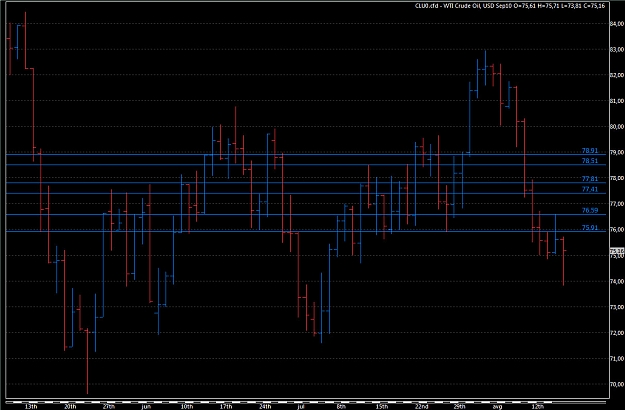Screen dimensions: 625x410
Task: Click the 20th date label on time axis
Action: (70, 406)
